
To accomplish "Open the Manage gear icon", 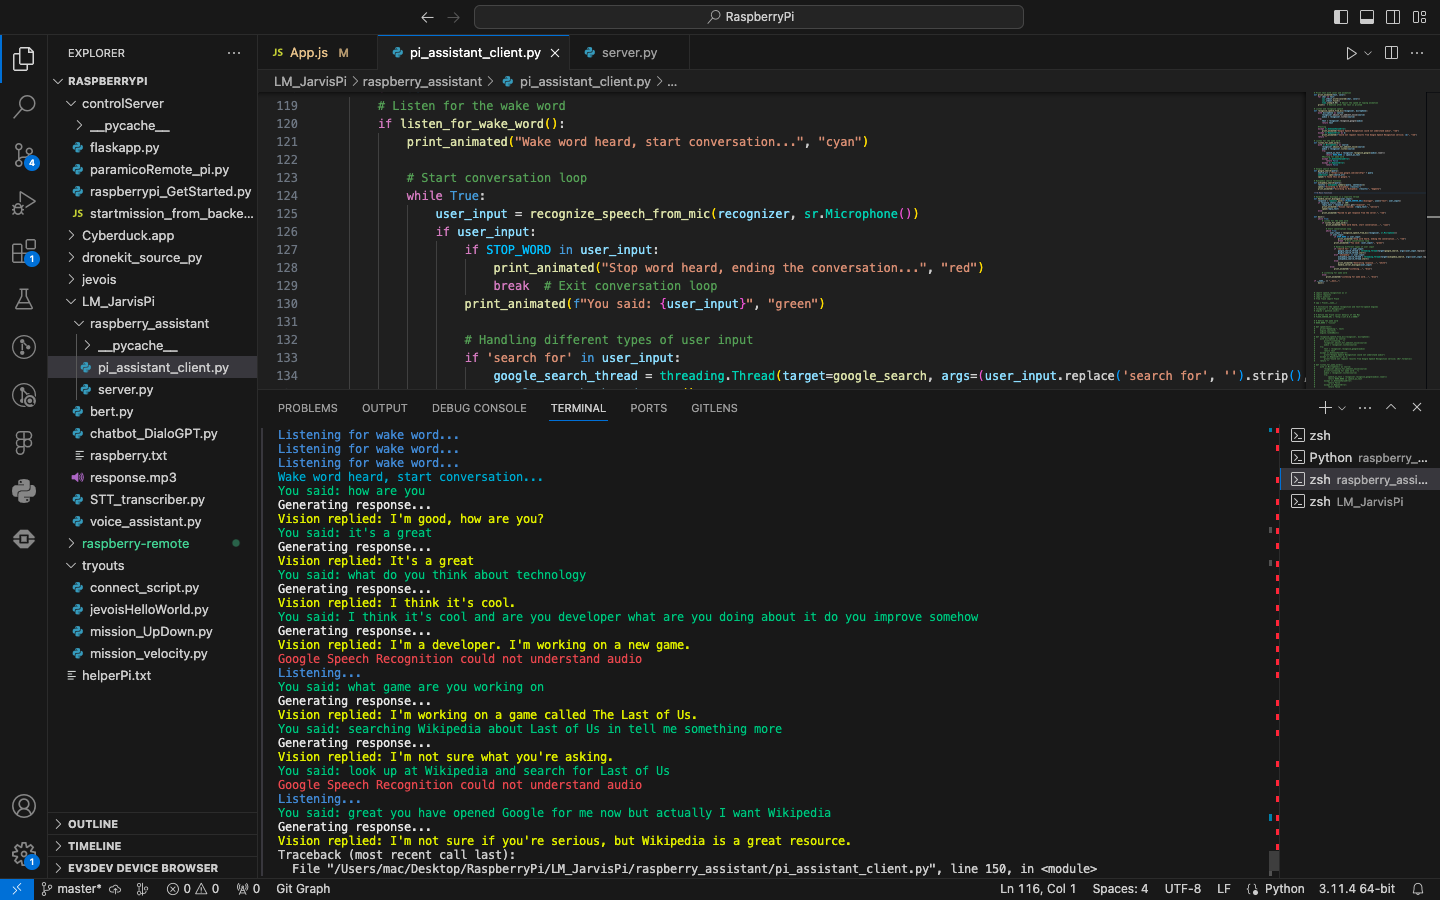I will pos(24,853).
